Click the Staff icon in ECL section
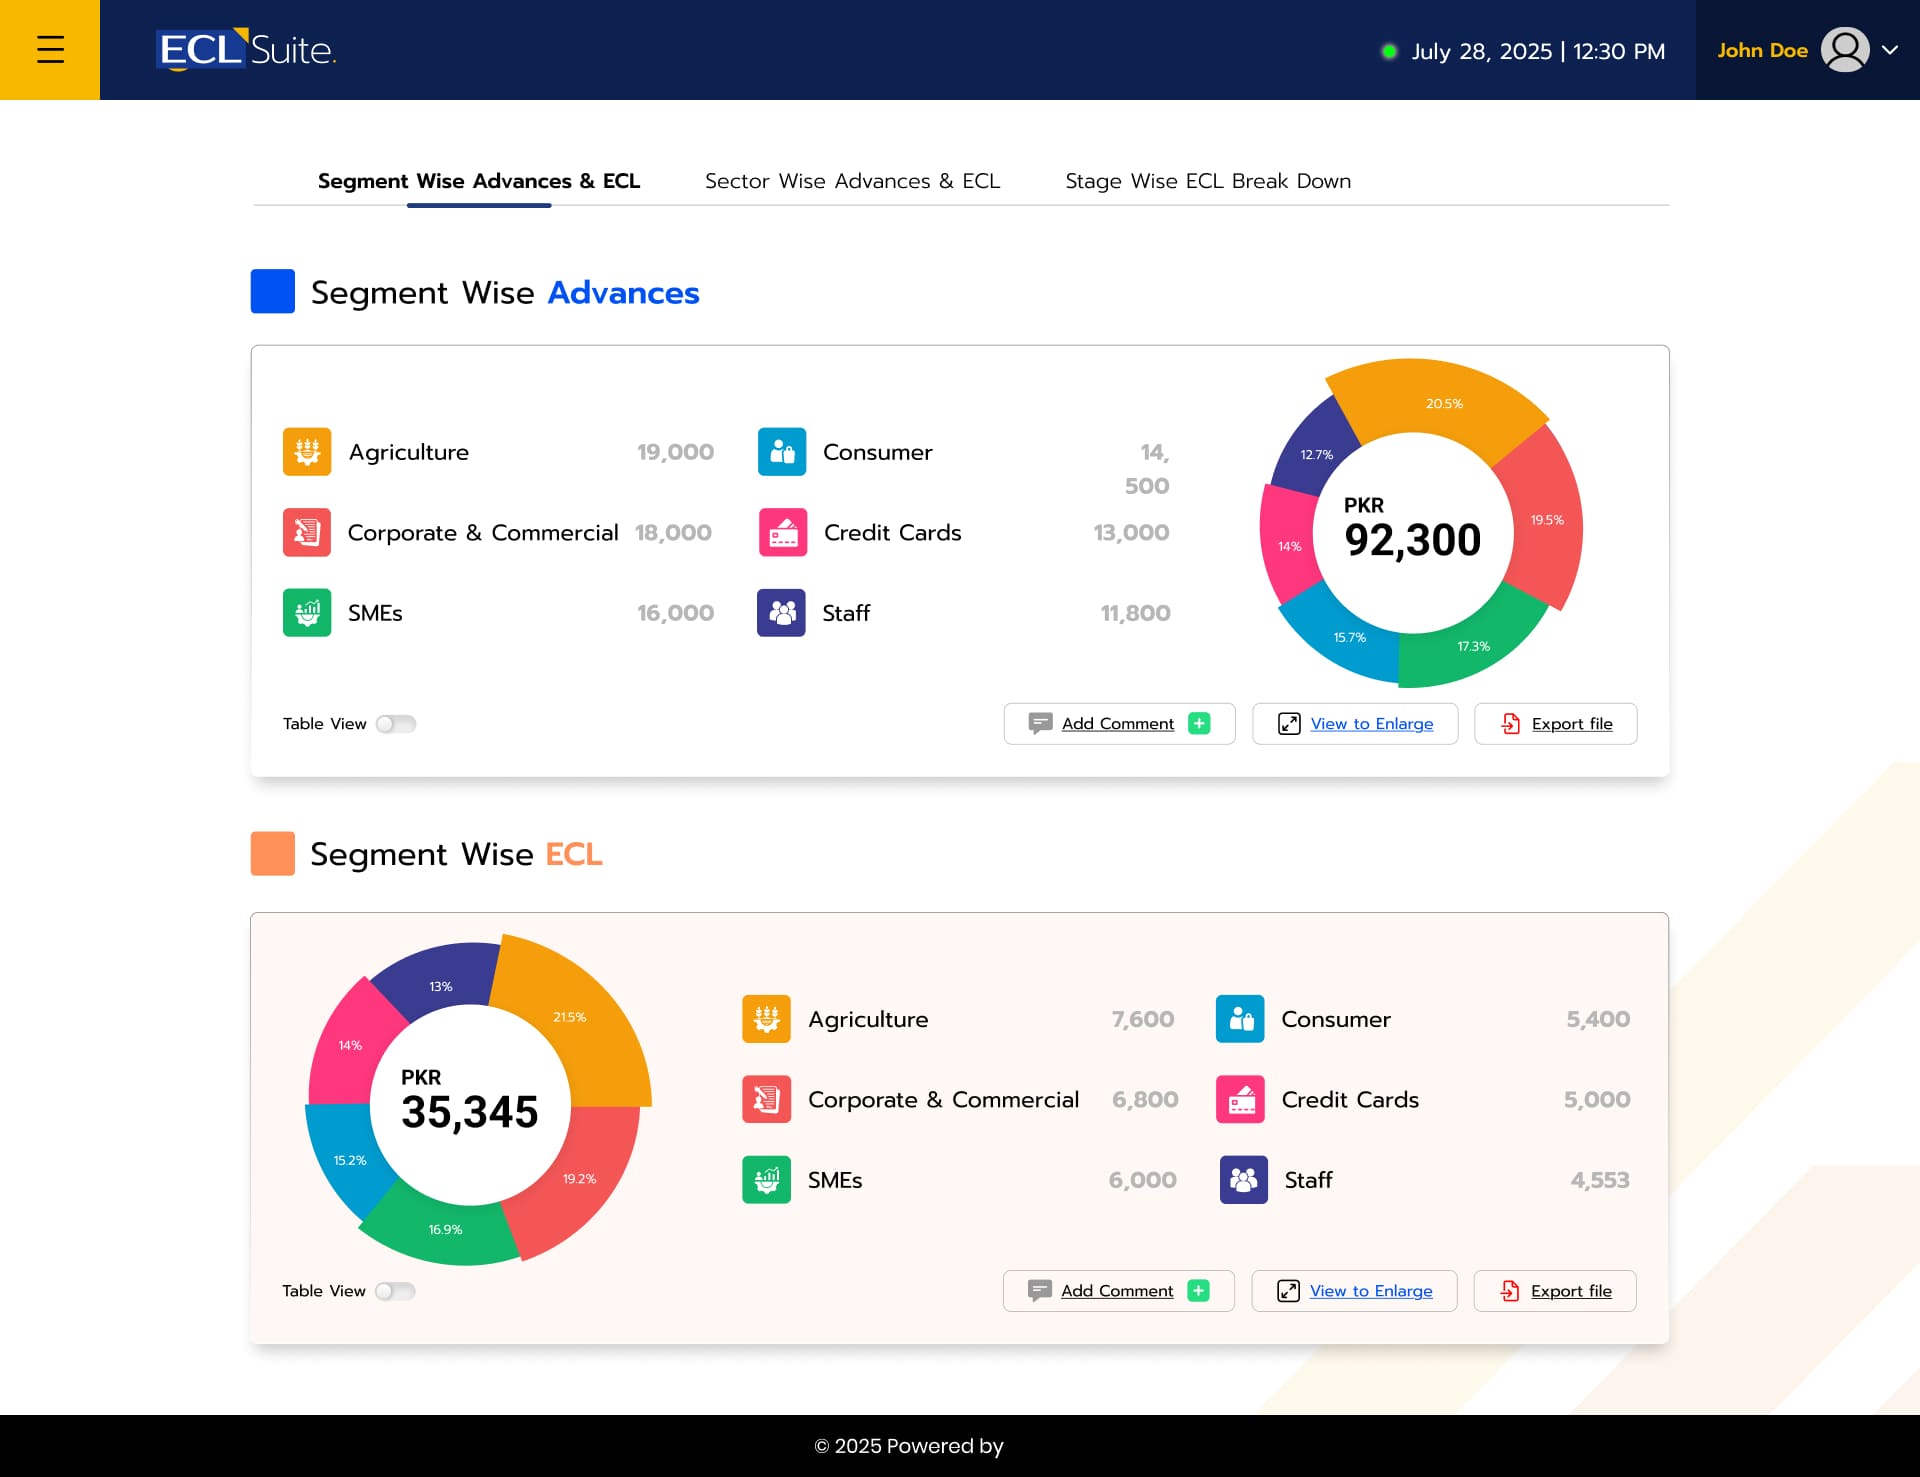Screen dimensions: 1920x1477 [x=1243, y=1180]
